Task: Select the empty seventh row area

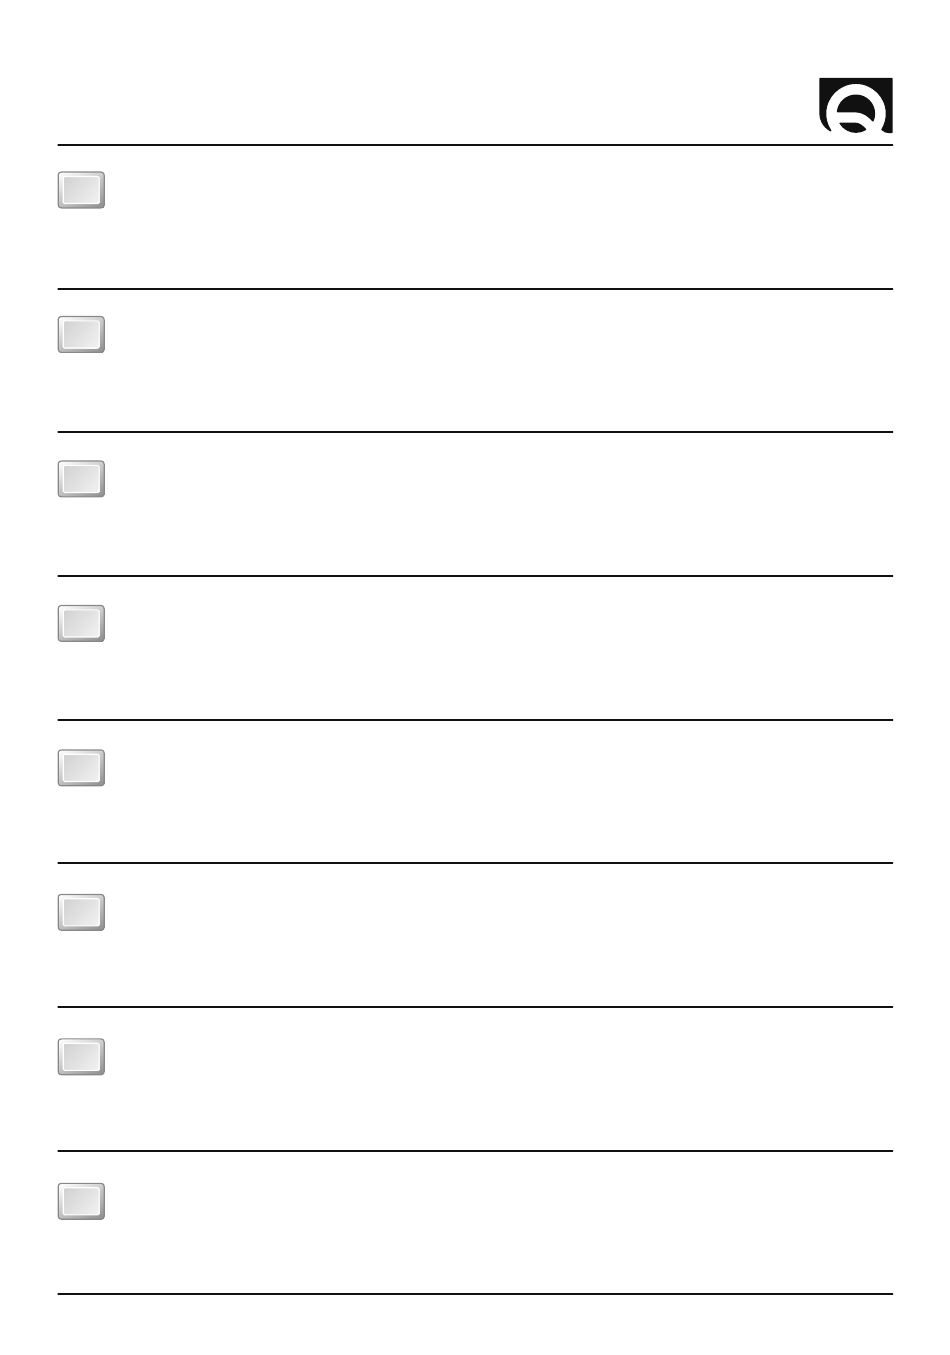Action: (500, 1081)
